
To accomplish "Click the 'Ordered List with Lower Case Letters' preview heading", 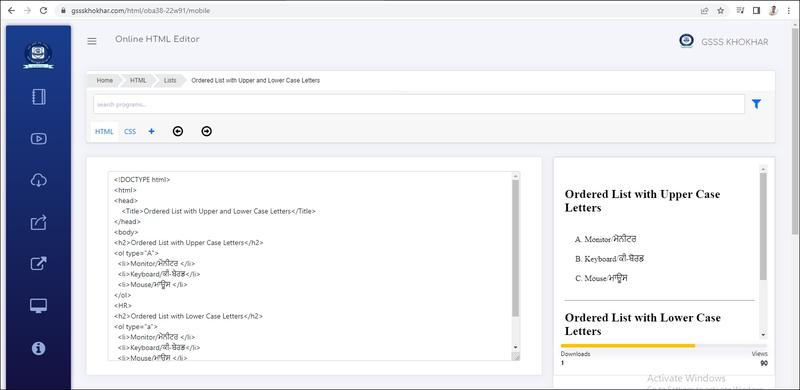I will pyautogui.click(x=643, y=324).
